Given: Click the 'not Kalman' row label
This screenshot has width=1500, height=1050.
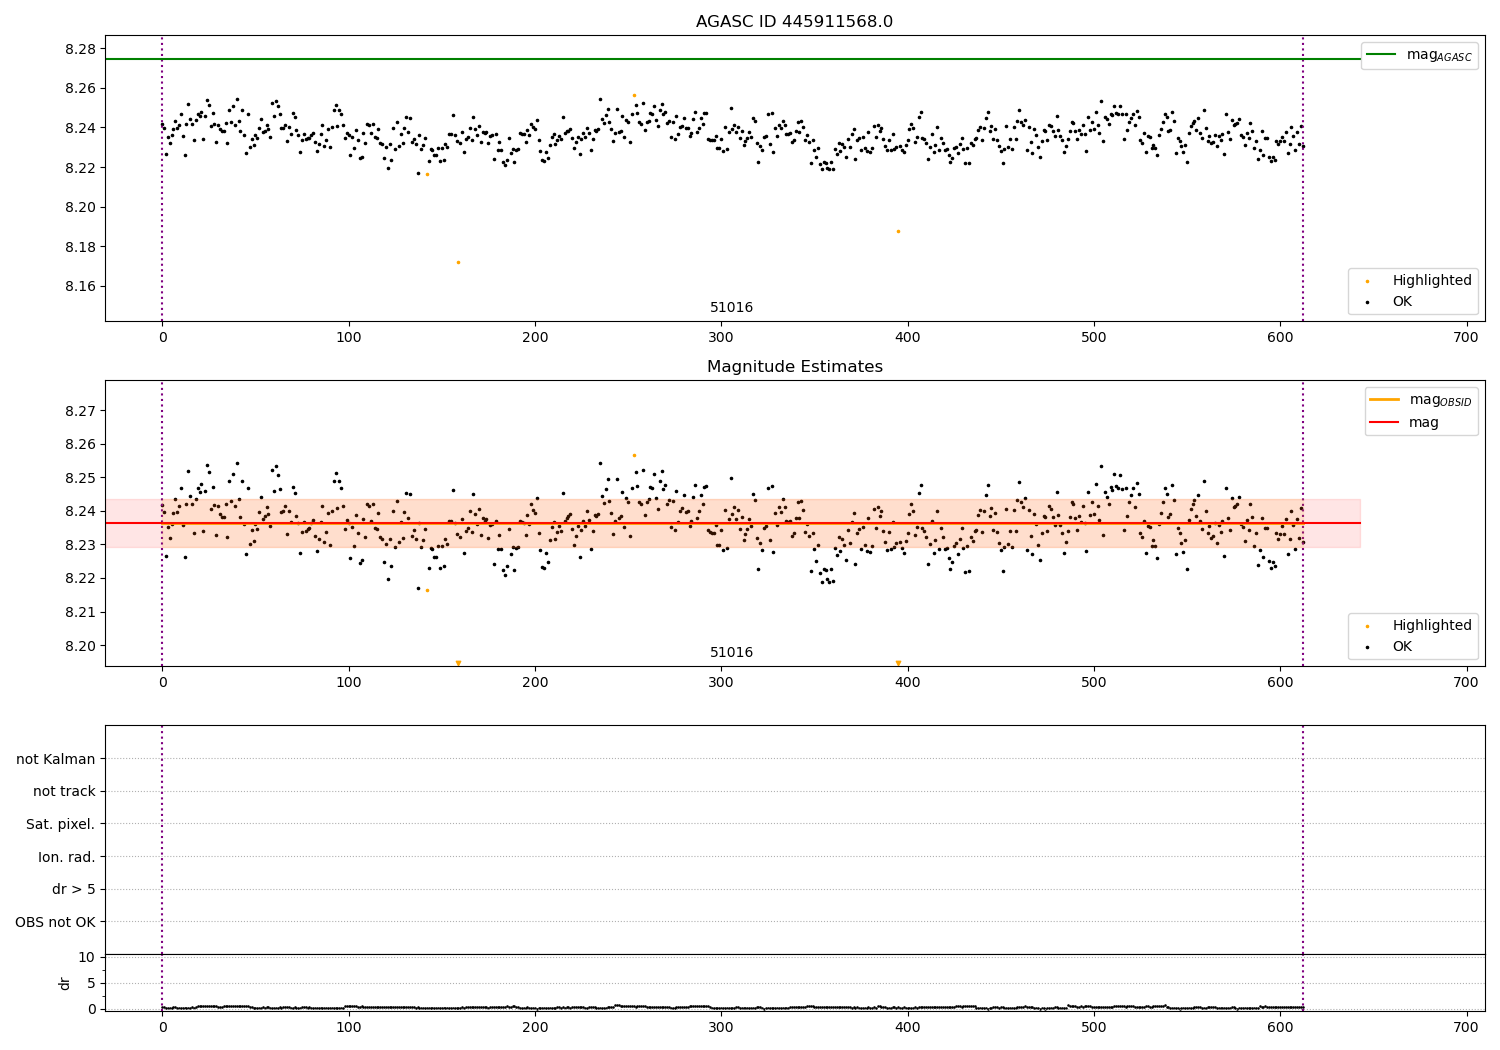Looking at the screenshot, I should tap(56, 759).
